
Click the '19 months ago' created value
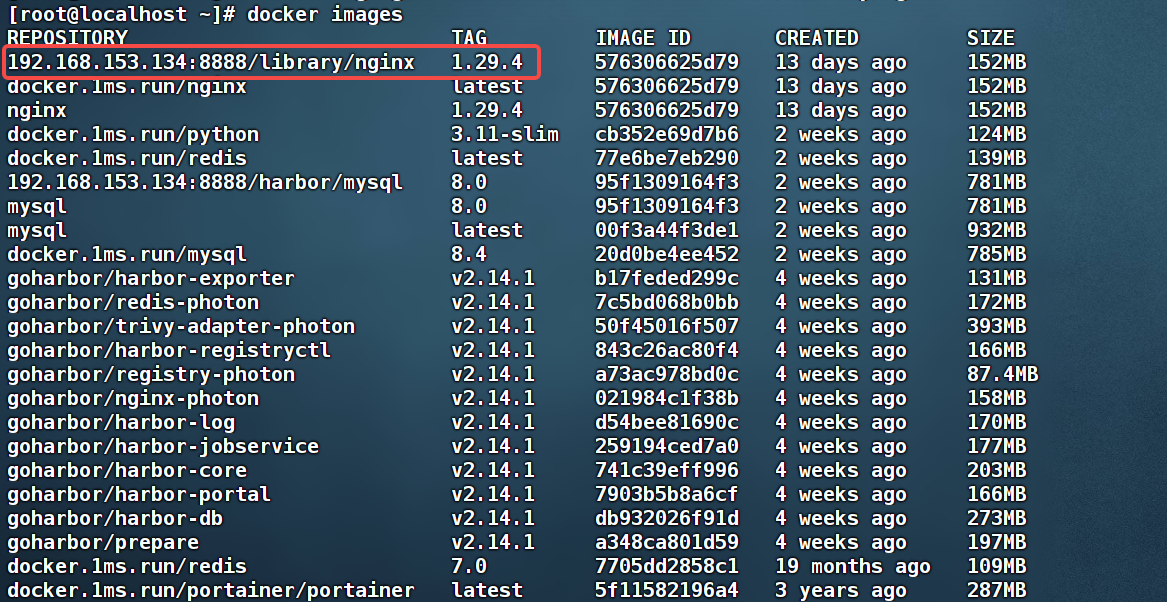tap(852, 566)
